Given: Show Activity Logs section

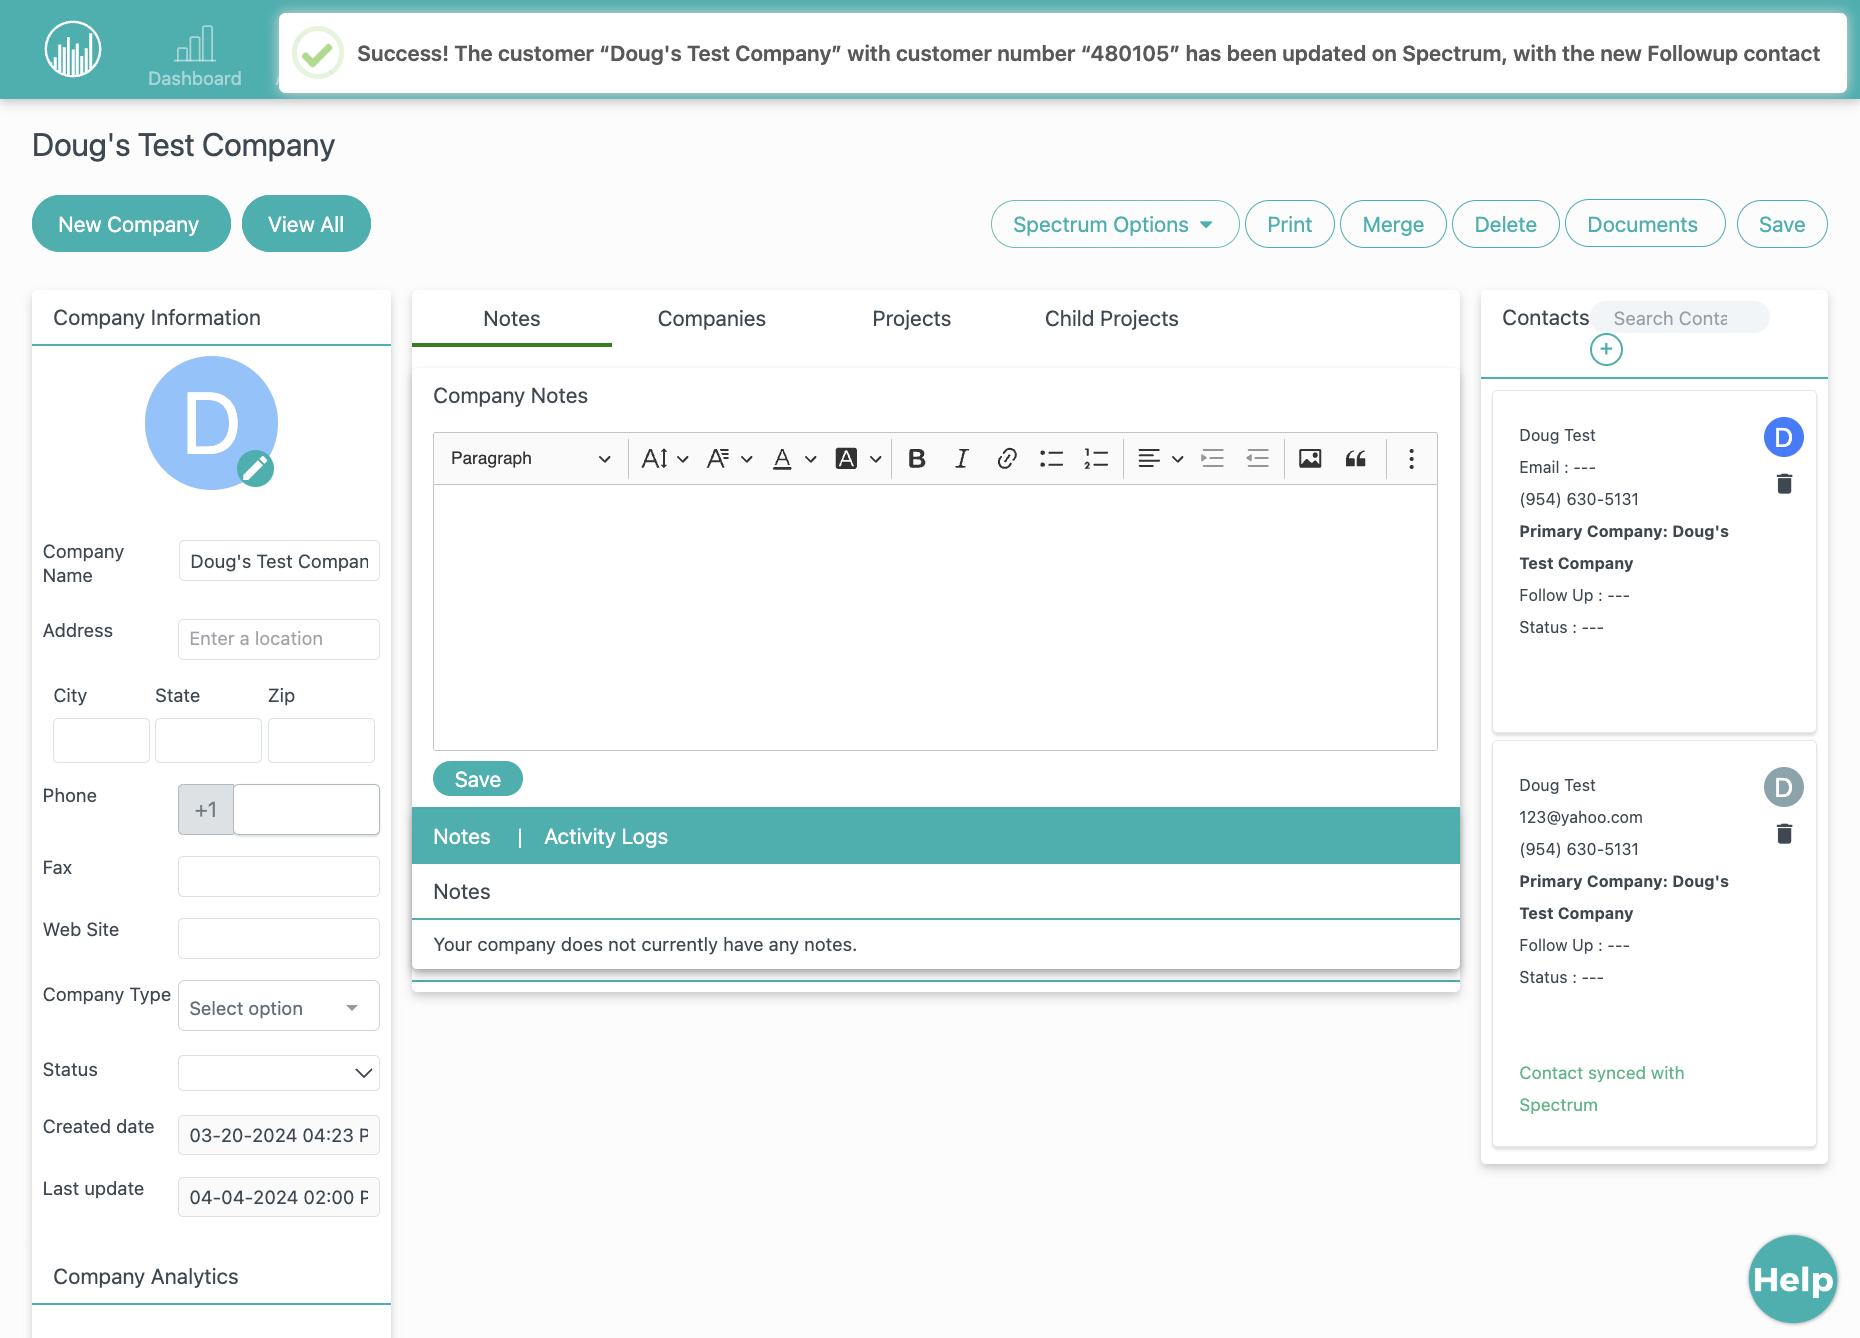Looking at the screenshot, I should (x=606, y=837).
